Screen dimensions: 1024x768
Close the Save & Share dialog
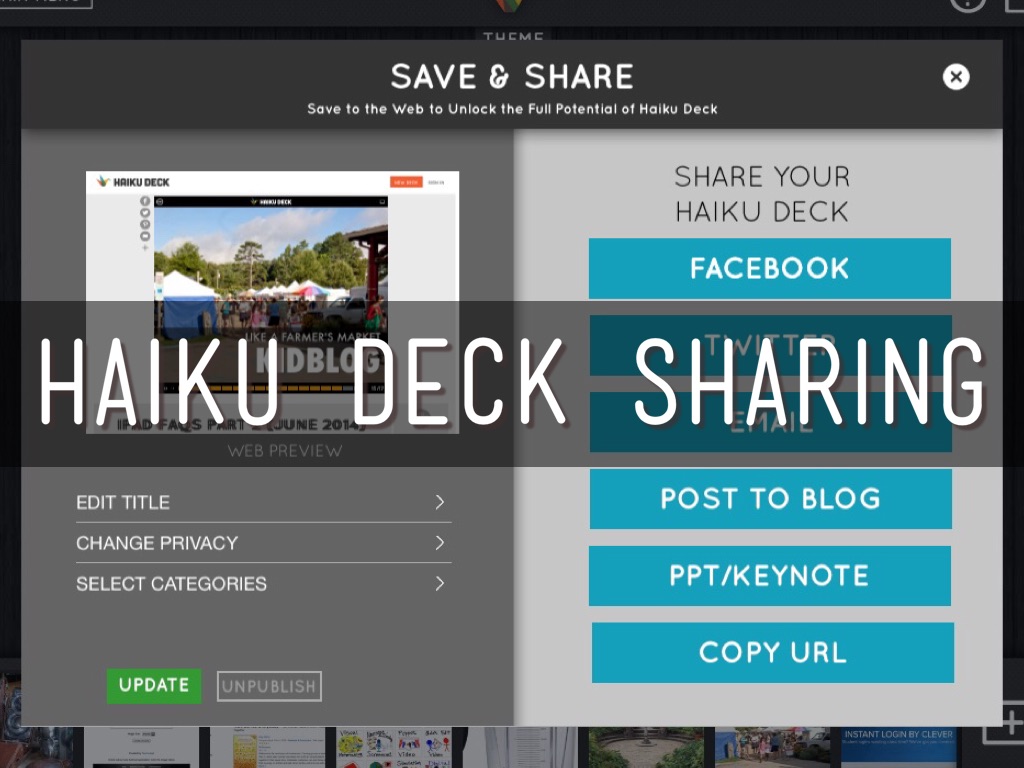click(956, 77)
